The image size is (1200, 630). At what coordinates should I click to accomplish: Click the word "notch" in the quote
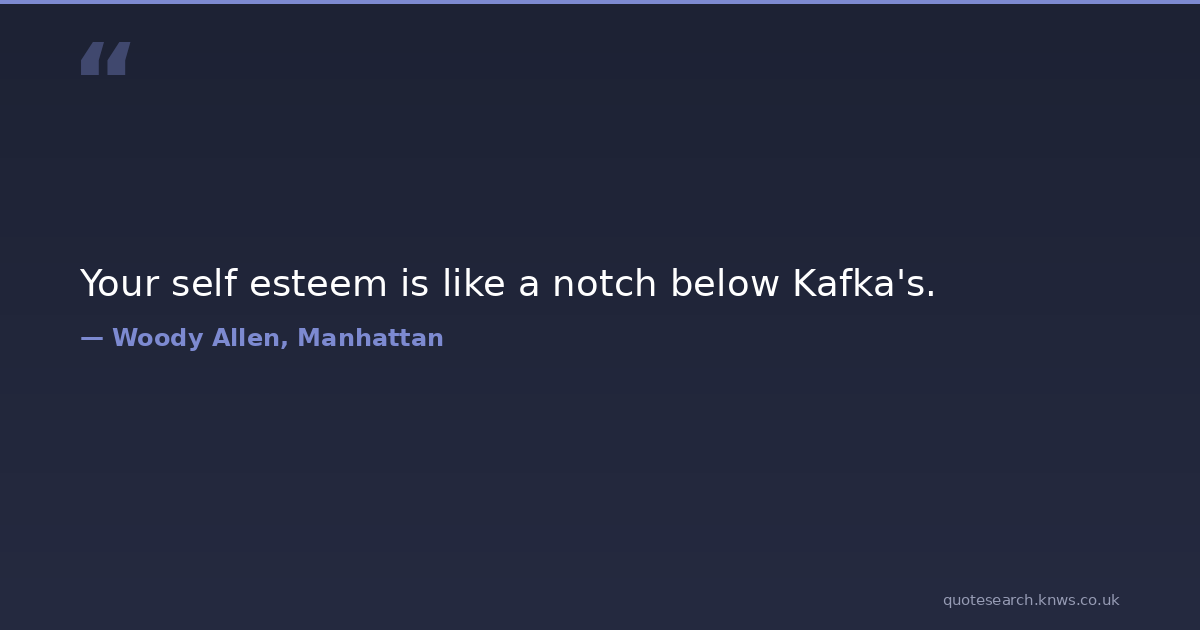click(x=605, y=284)
